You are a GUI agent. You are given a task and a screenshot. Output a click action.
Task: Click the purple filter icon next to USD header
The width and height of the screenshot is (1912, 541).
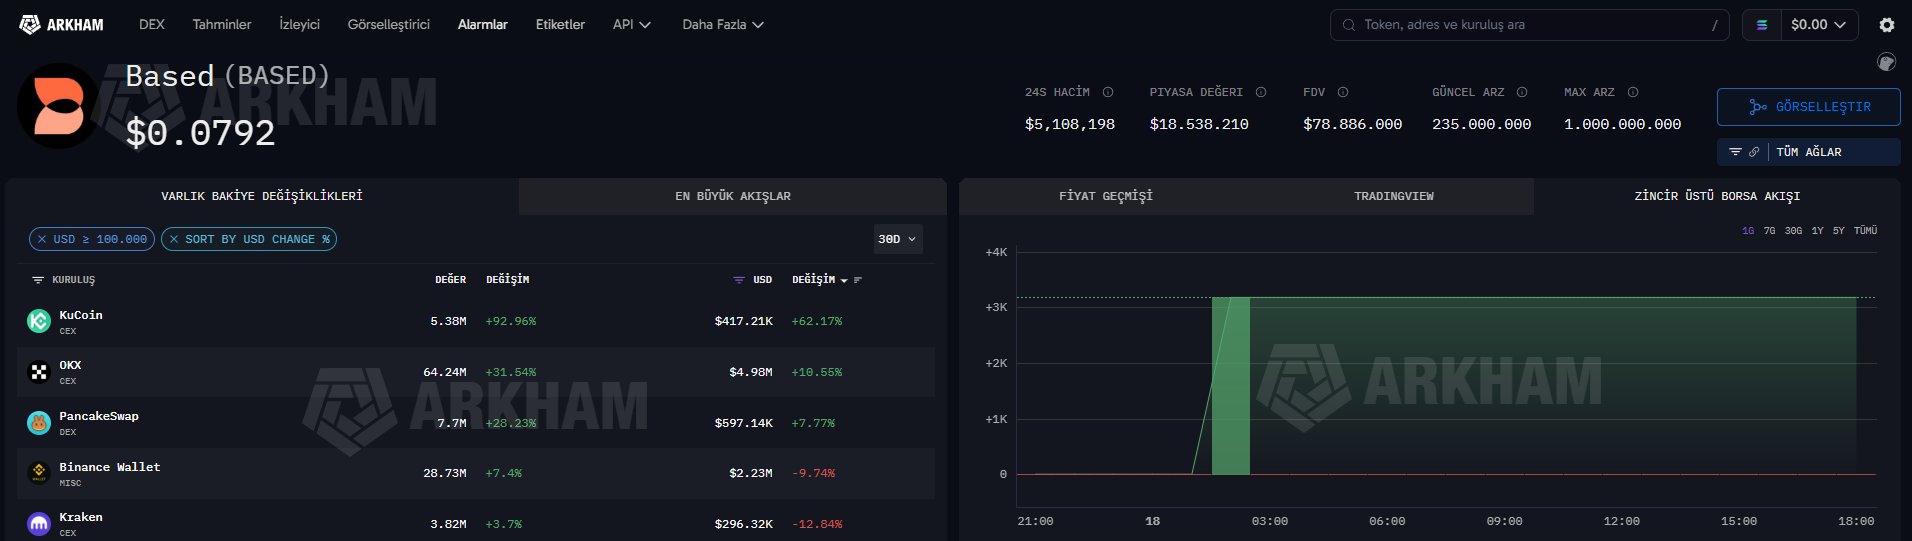(739, 280)
